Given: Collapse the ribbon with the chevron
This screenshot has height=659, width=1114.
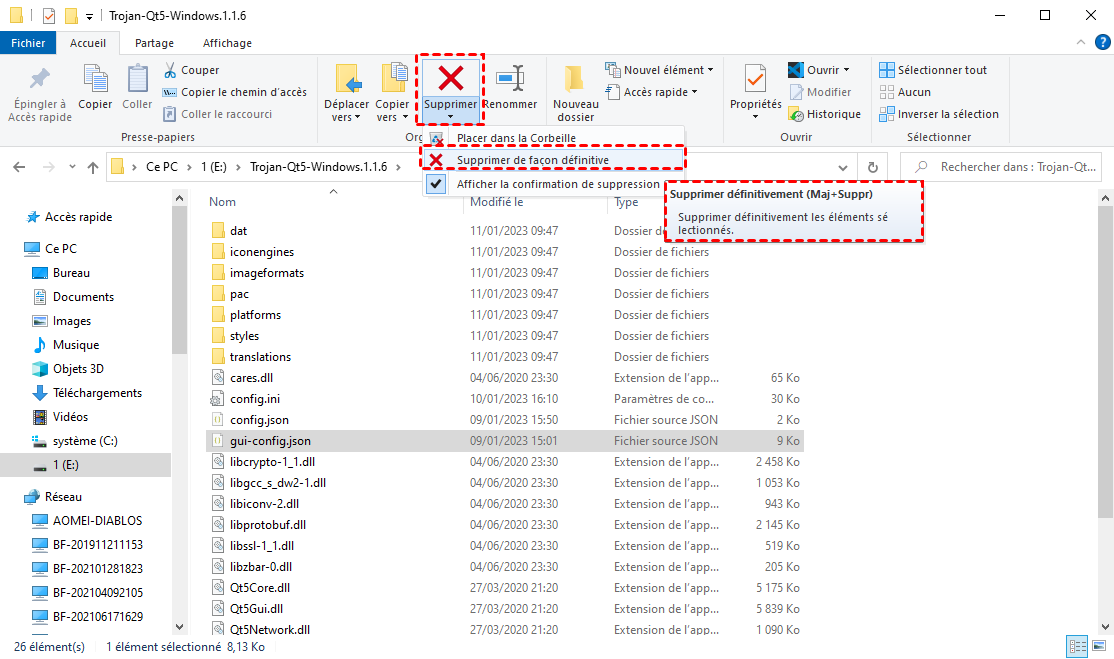Looking at the screenshot, I should pos(1081,43).
